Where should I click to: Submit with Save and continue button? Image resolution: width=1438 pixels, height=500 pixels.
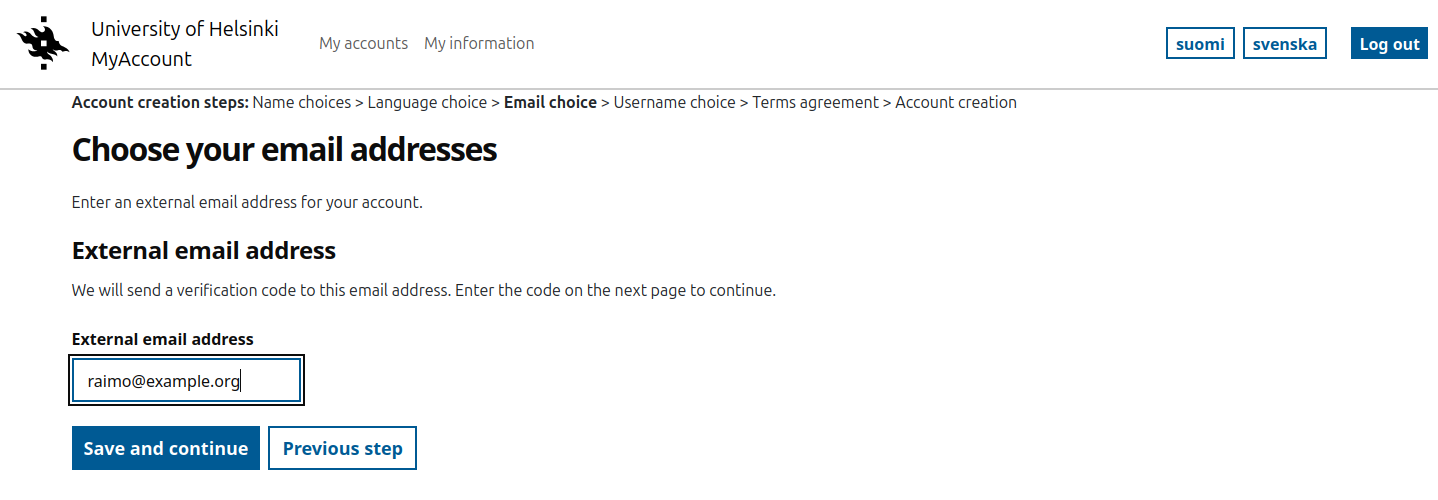(166, 448)
